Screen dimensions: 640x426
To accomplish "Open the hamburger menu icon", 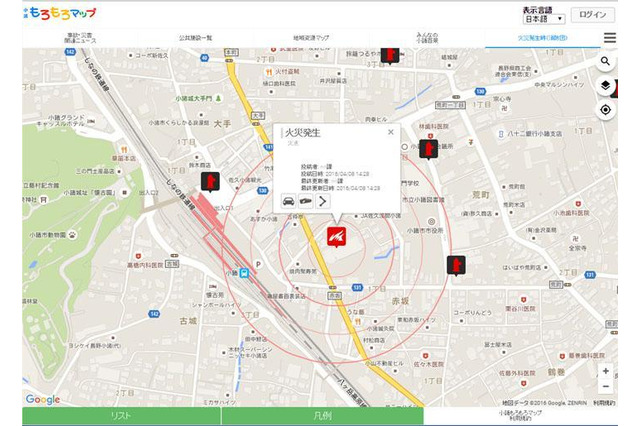I will pyautogui.click(x=609, y=38).
